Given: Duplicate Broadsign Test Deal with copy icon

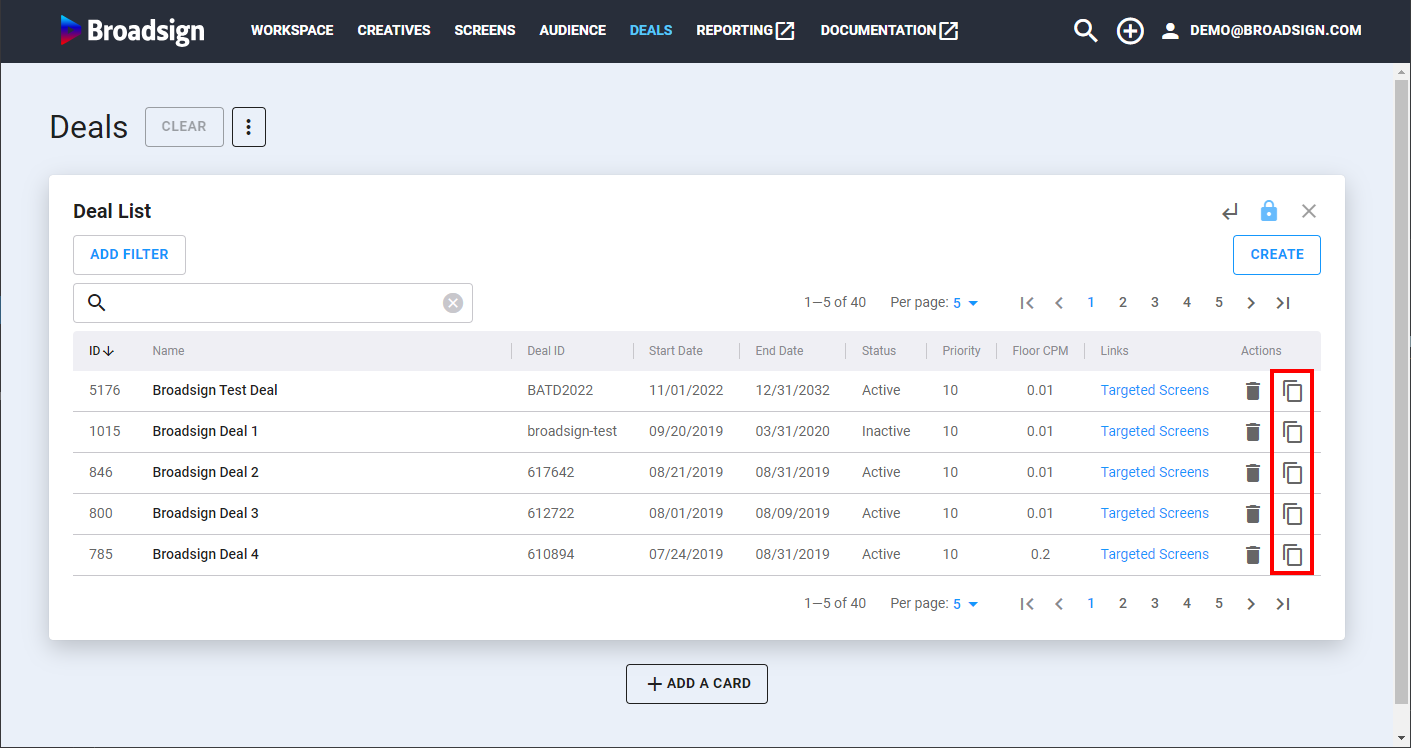Looking at the screenshot, I should click(x=1293, y=391).
